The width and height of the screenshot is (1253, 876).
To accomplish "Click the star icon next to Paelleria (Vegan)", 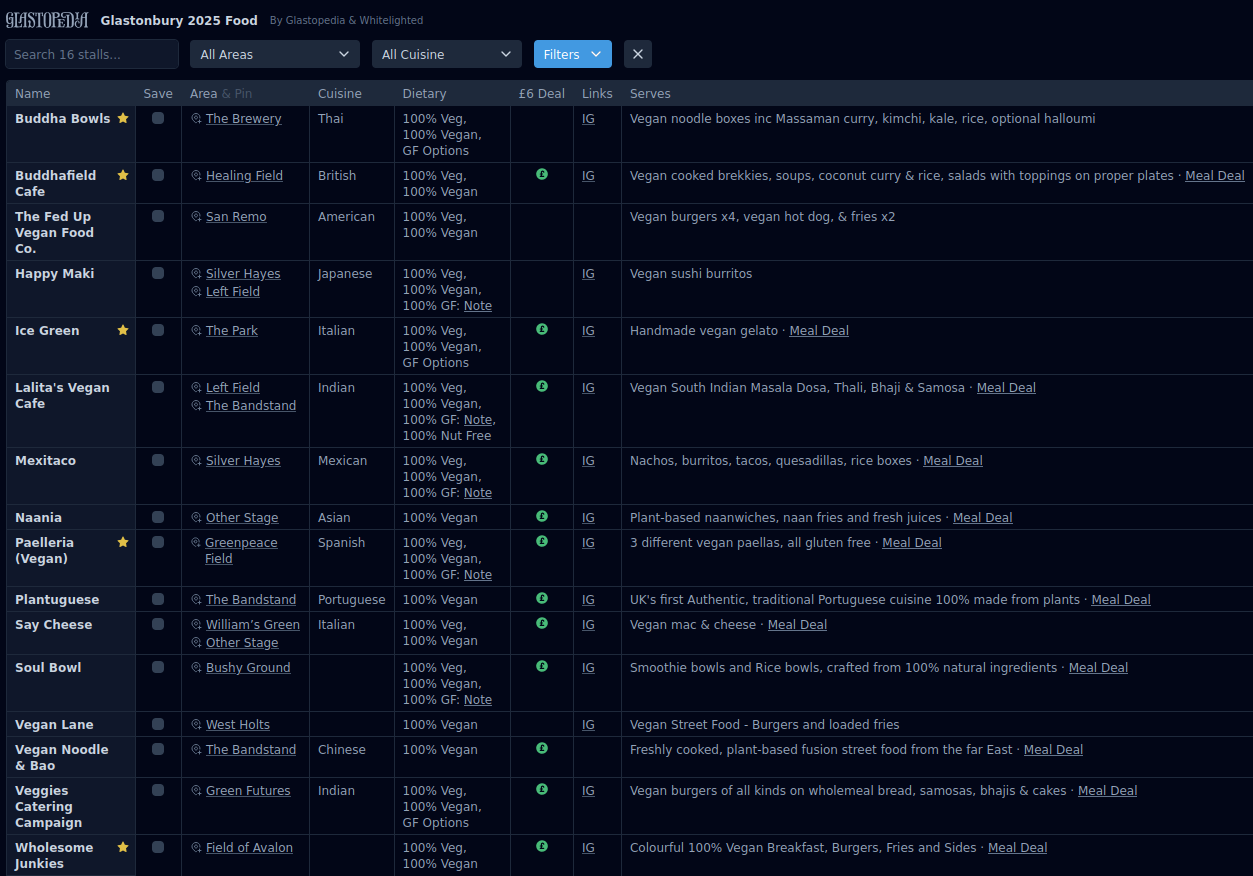I will [123, 542].
